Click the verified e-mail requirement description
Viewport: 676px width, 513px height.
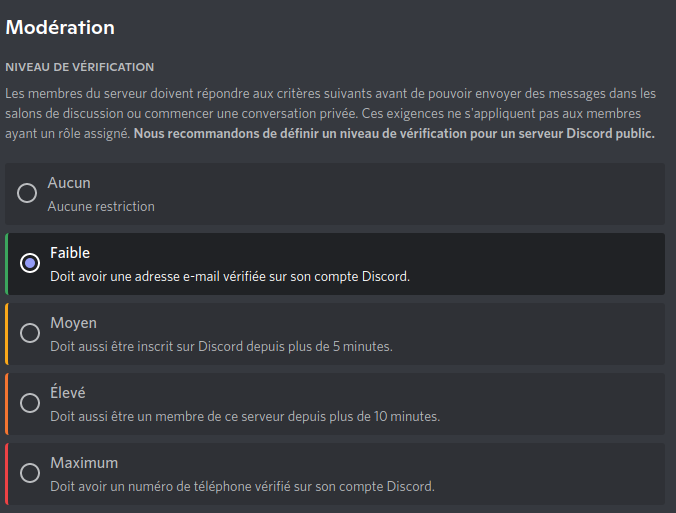click(x=230, y=276)
